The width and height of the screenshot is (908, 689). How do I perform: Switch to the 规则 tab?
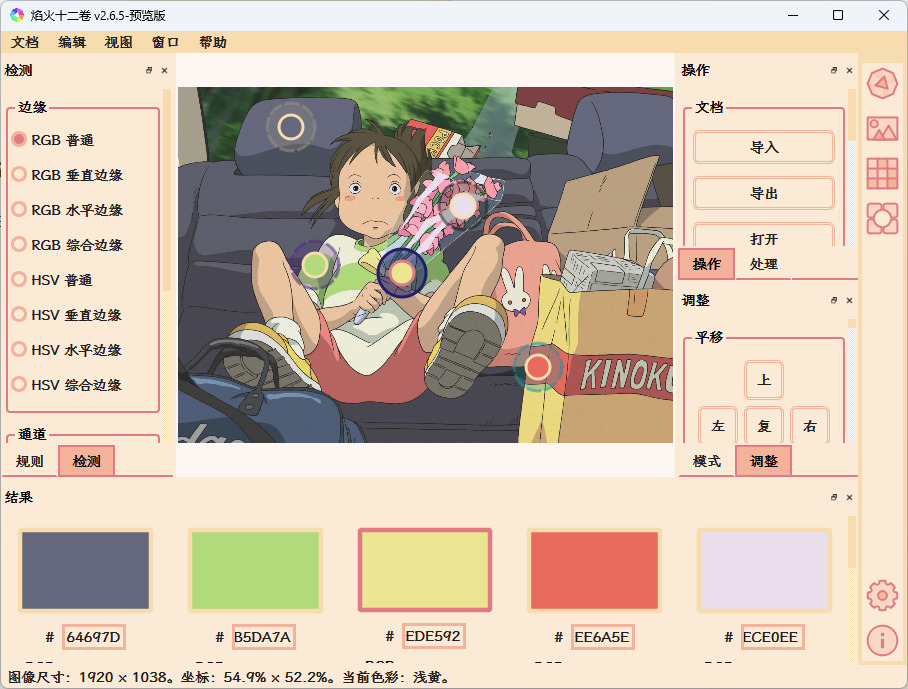30,461
